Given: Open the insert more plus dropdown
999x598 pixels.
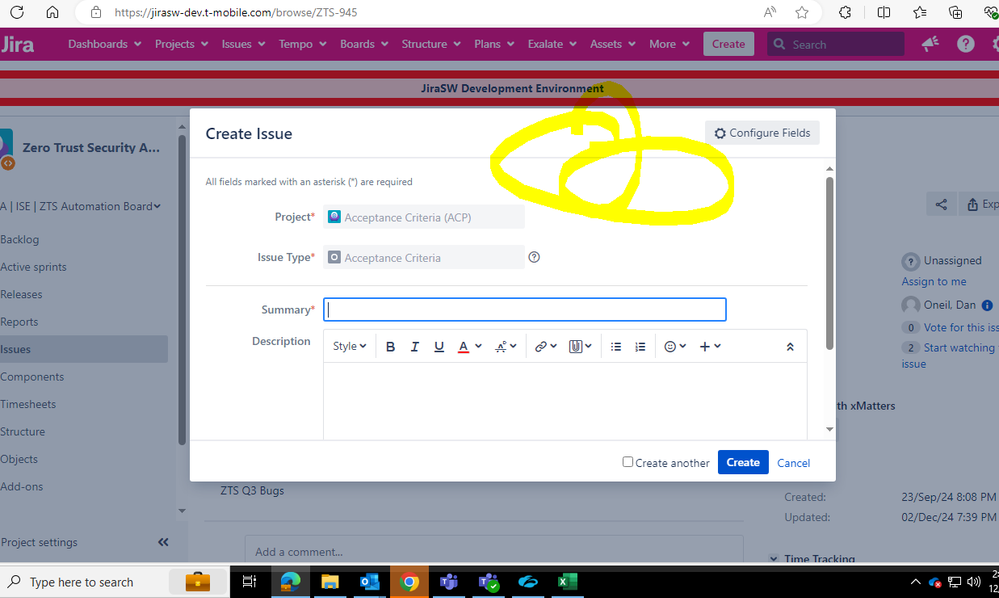Looking at the screenshot, I should 710,346.
